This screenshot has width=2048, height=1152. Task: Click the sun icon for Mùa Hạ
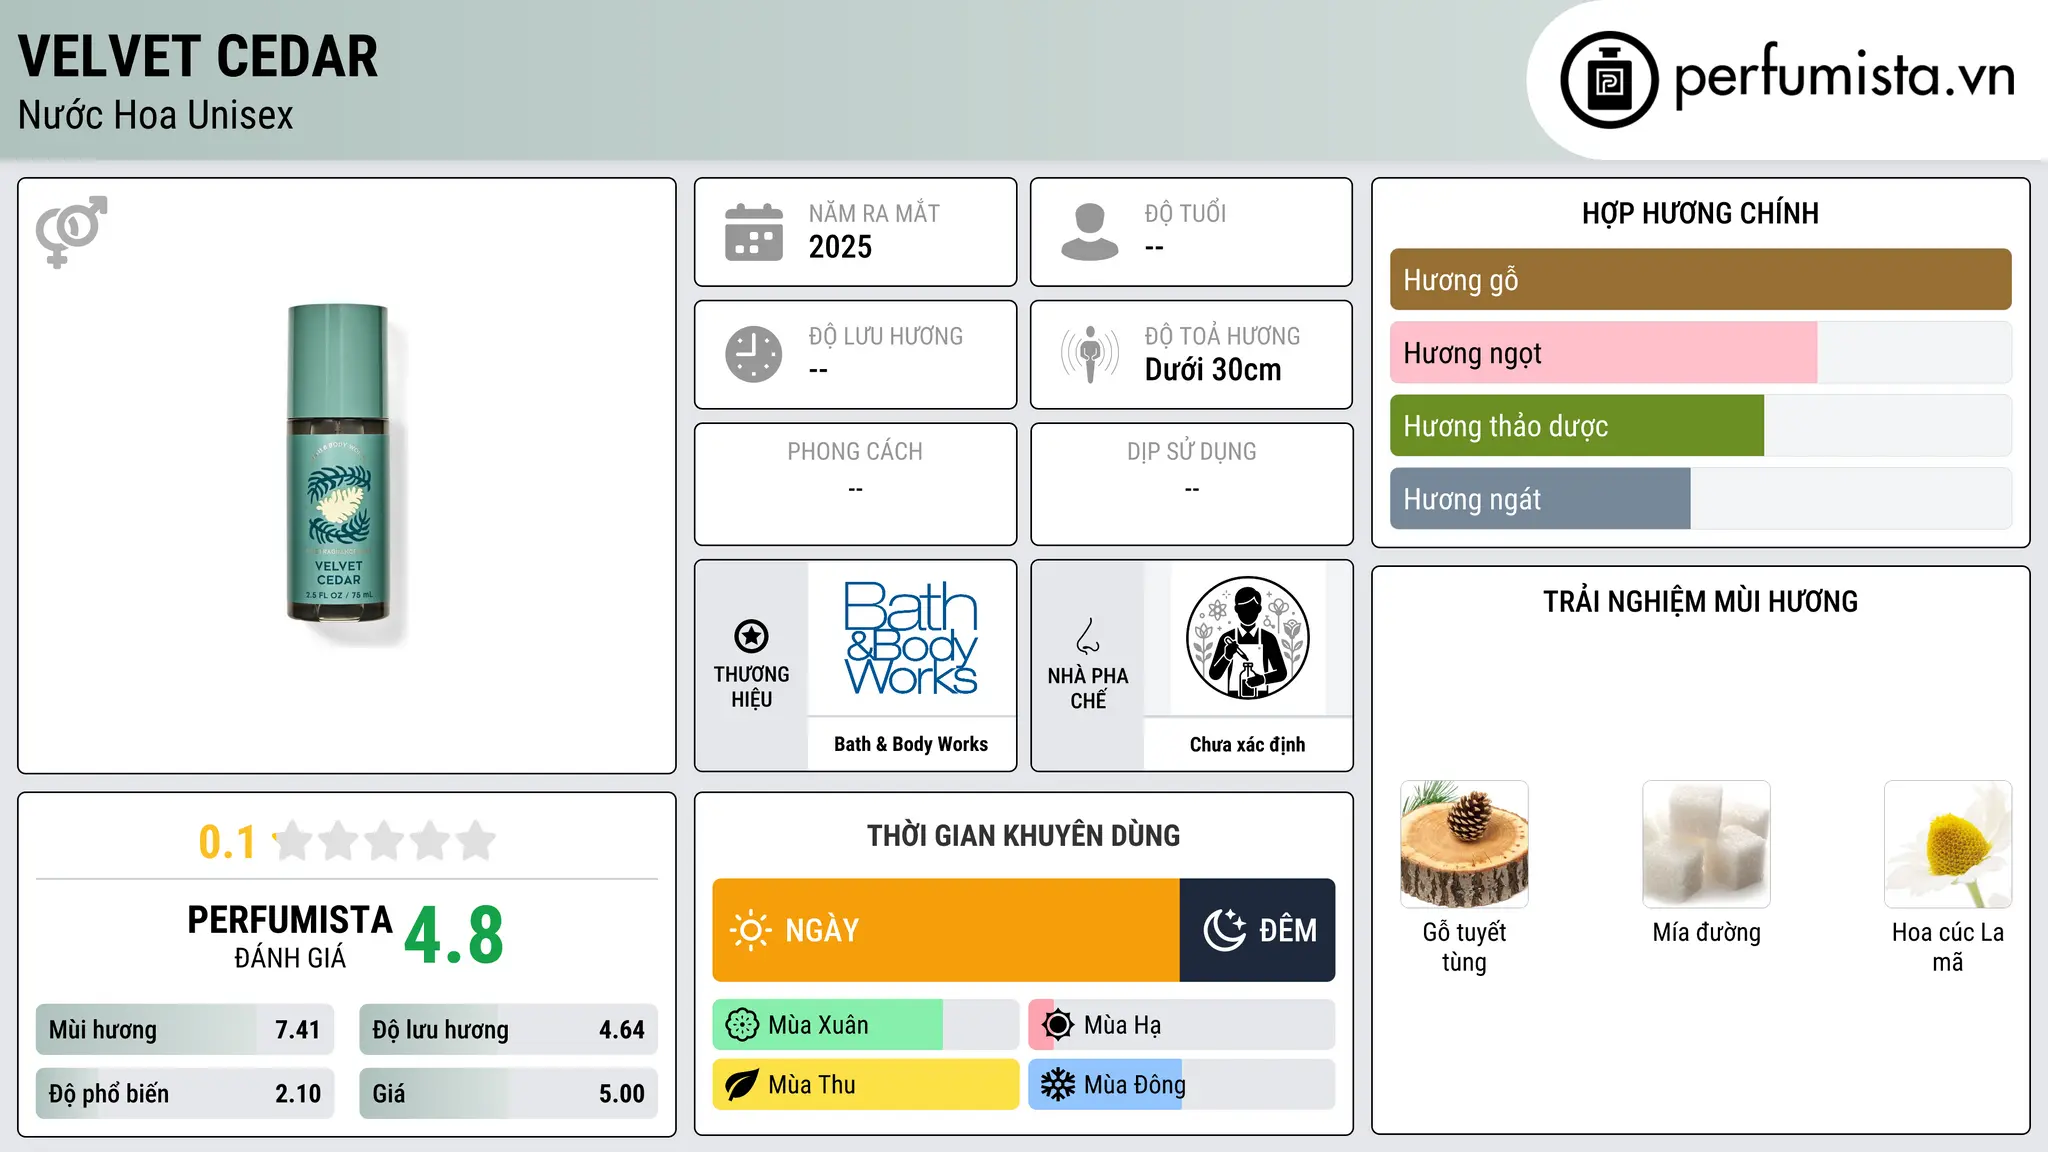pos(1057,1025)
